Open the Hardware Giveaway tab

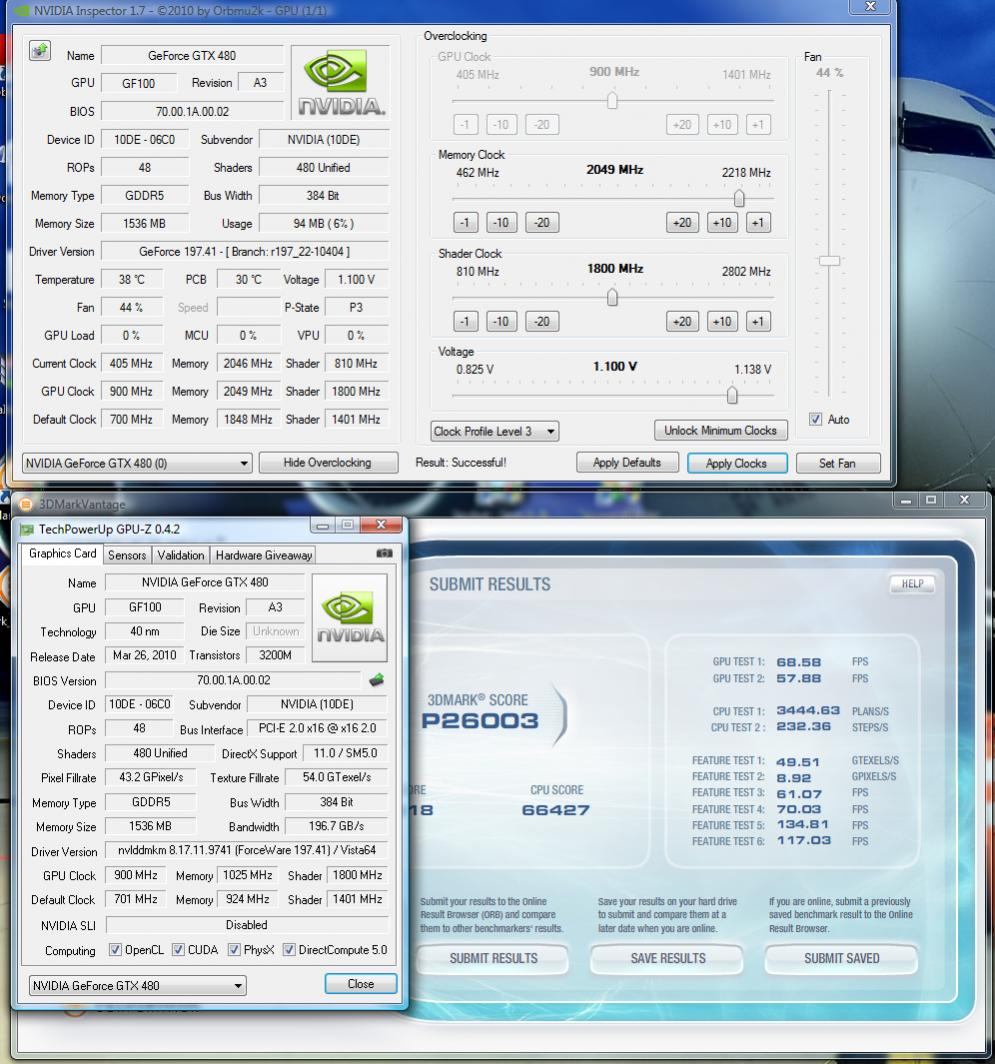pyautogui.click(x=263, y=555)
